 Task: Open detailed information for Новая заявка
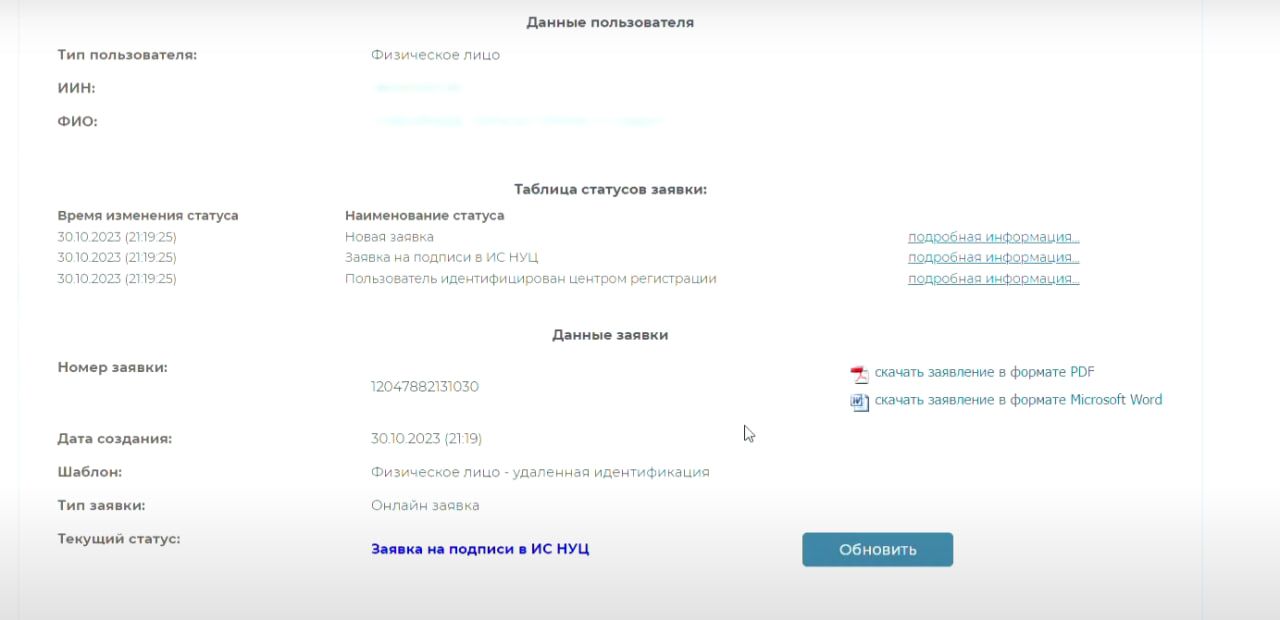pyautogui.click(x=993, y=237)
